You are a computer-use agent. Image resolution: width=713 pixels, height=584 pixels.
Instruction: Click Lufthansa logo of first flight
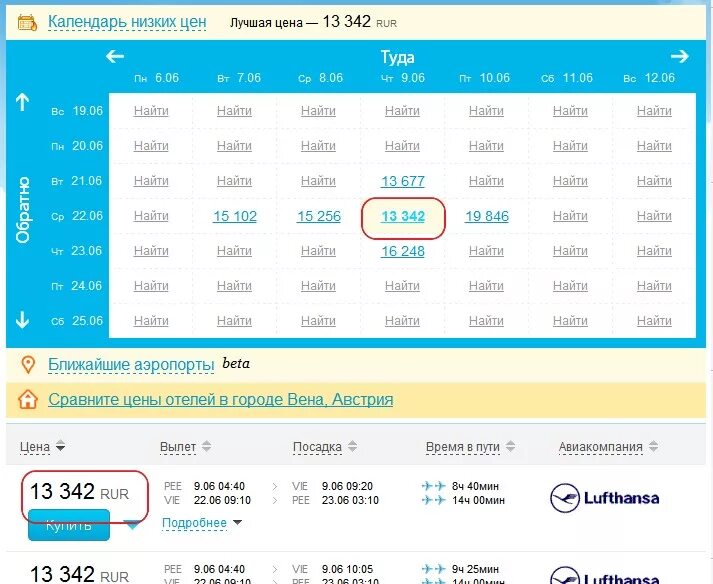(604, 498)
